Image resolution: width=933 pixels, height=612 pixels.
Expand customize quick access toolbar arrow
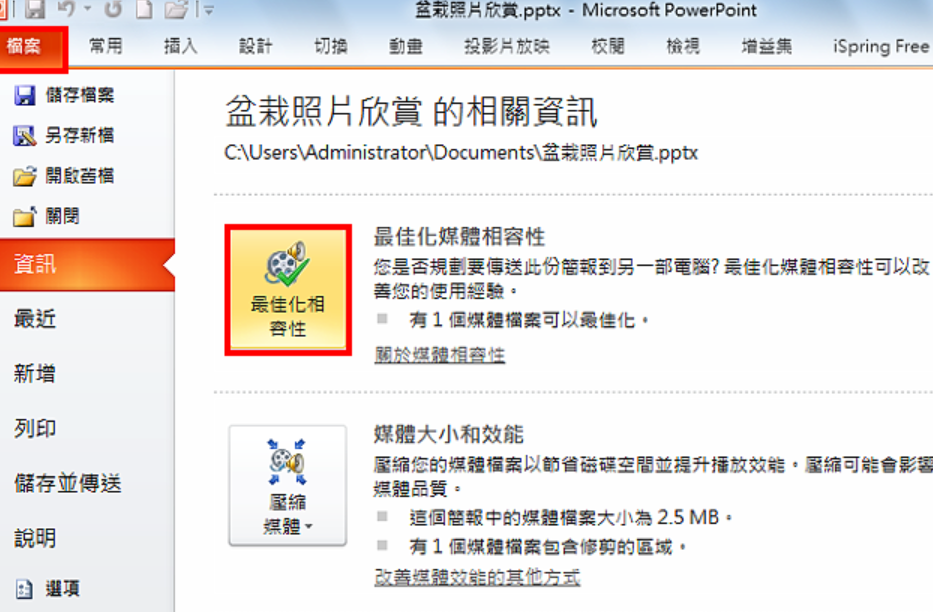(208, 9)
